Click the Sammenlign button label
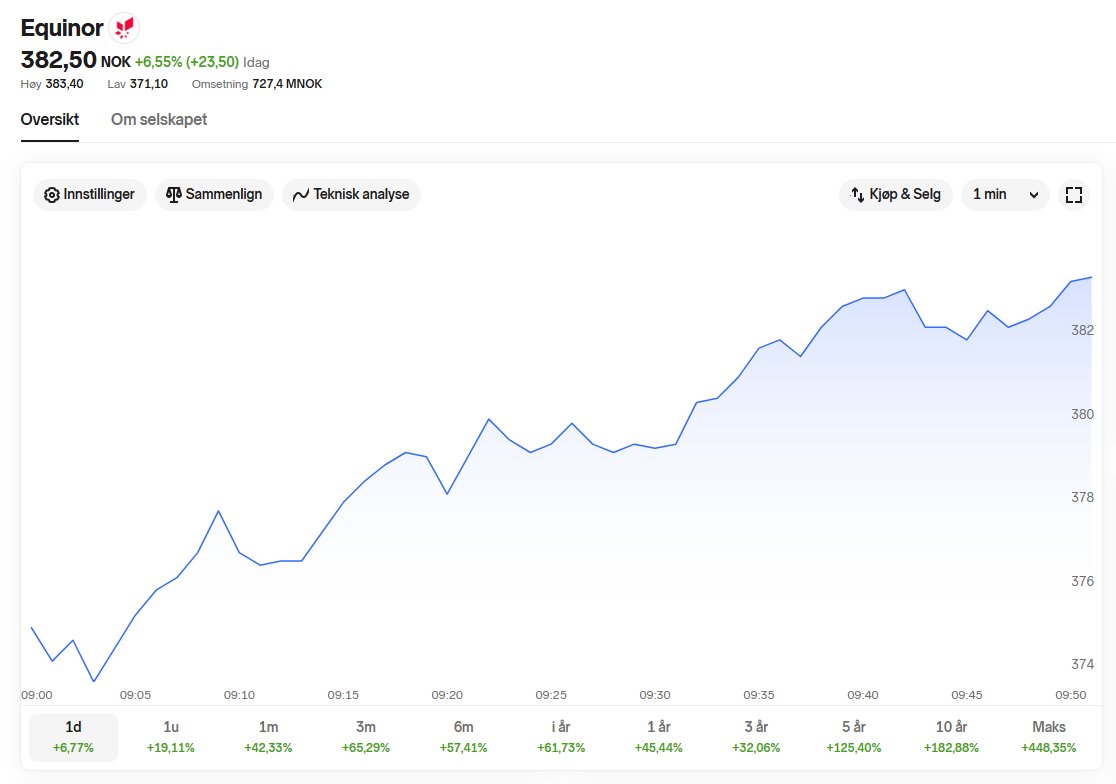The width and height of the screenshot is (1116, 784). [x=223, y=194]
